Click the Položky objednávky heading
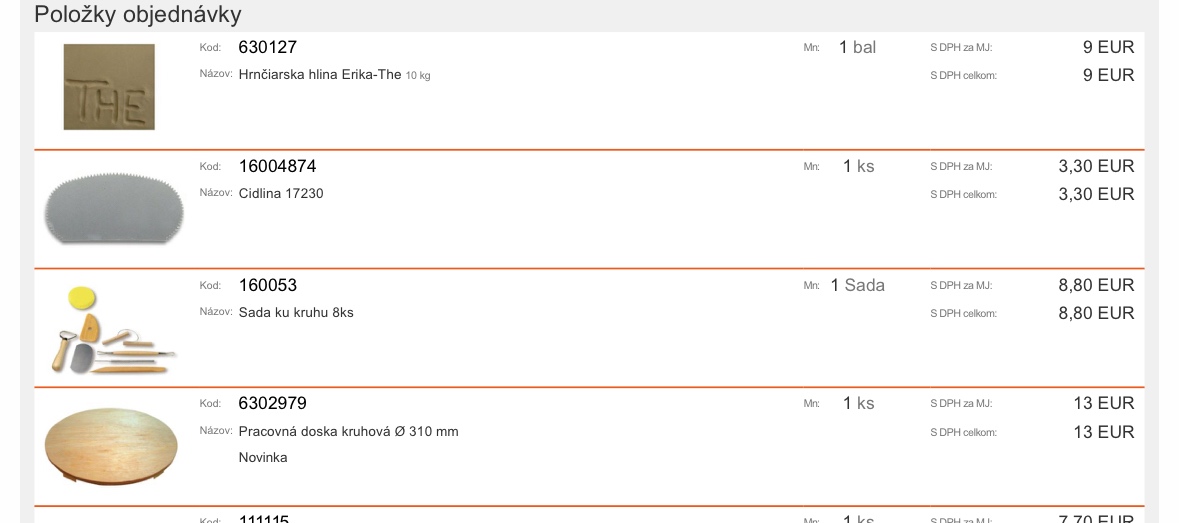Image resolution: width=1179 pixels, height=523 pixels. pos(138,14)
